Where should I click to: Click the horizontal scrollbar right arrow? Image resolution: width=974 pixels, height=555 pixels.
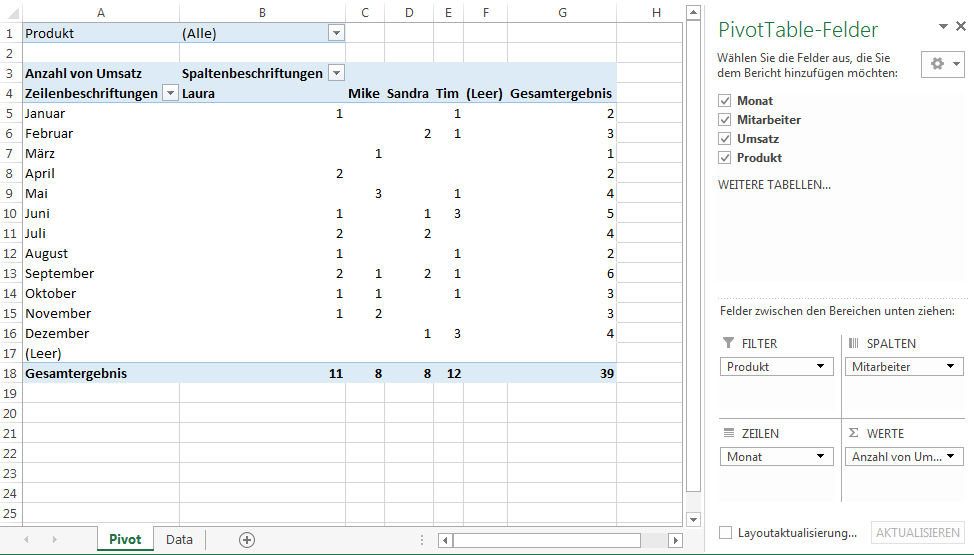coord(675,540)
